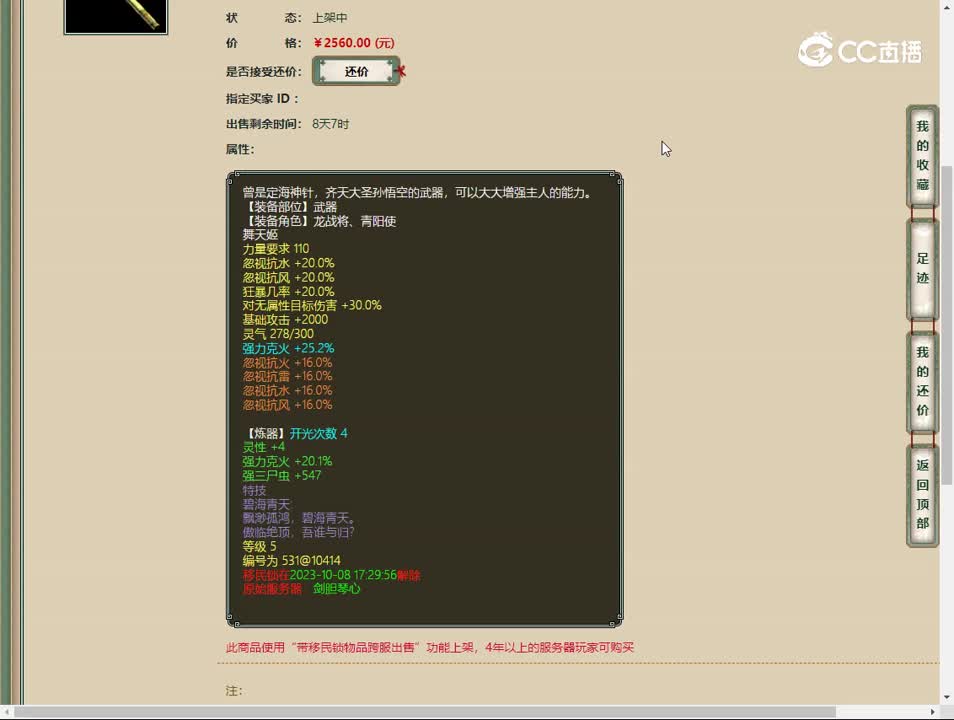
Task: Click 基础攻击 +2000 attribute
Action: click(x=285, y=320)
